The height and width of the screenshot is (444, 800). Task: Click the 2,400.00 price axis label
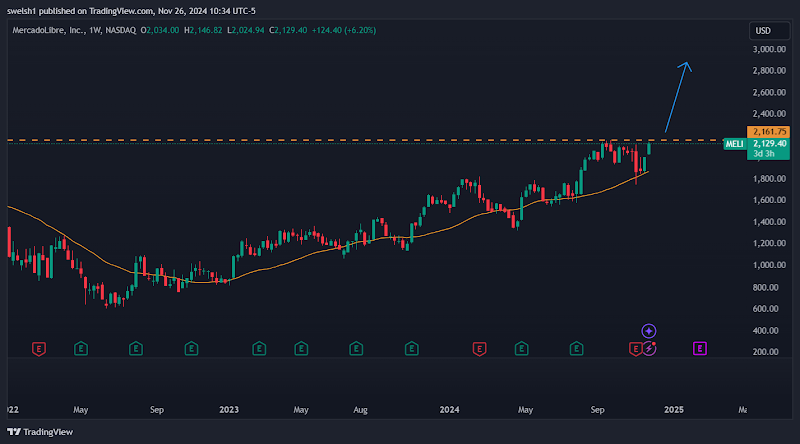click(769, 114)
